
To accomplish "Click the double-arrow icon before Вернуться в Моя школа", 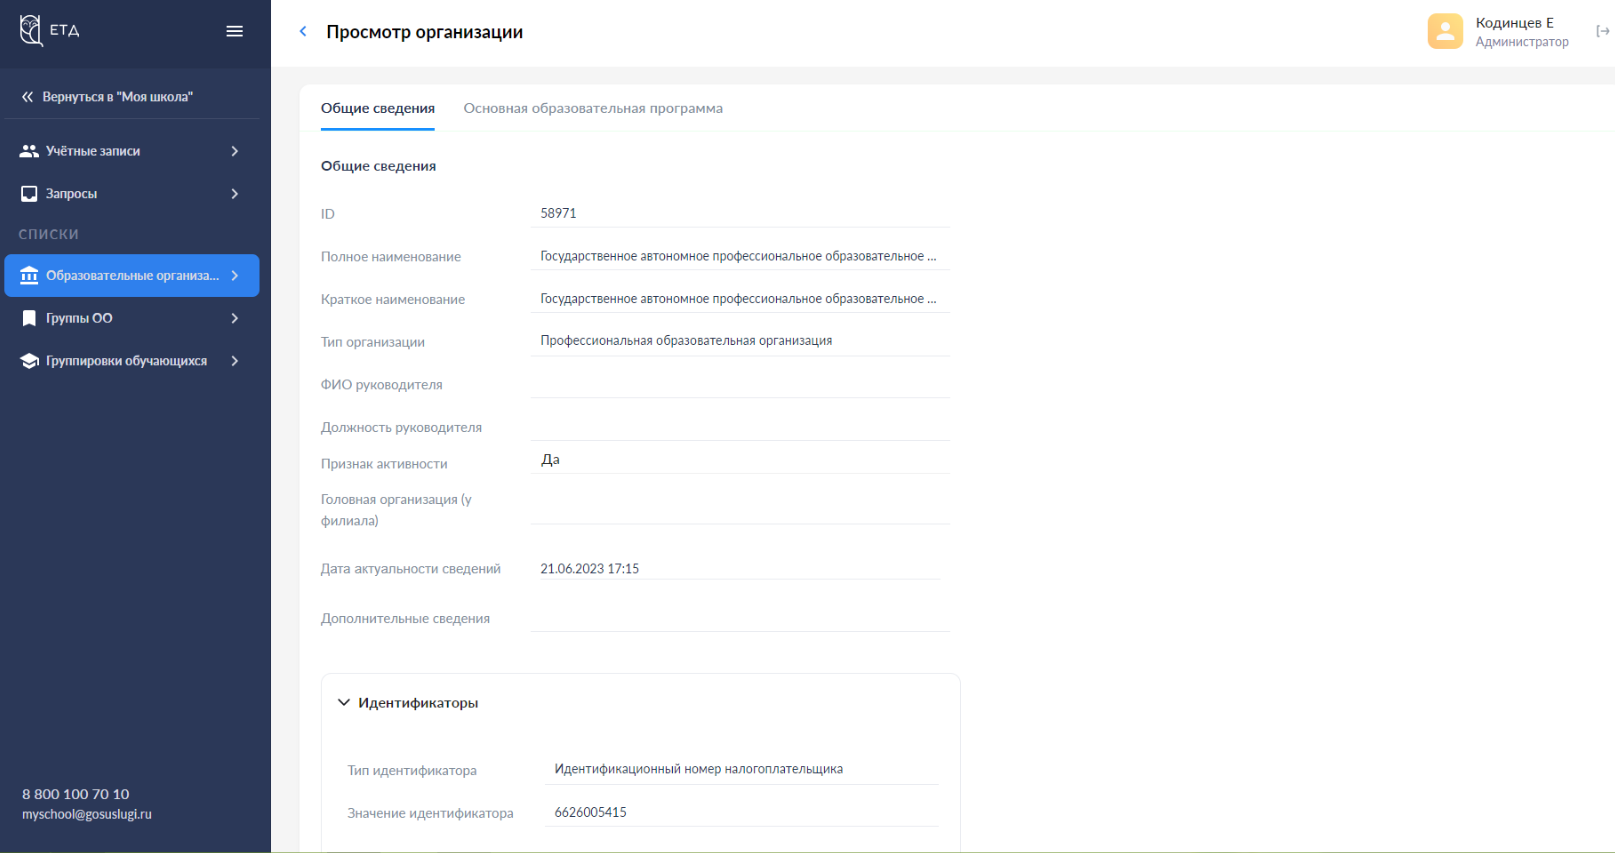I will coord(28,97).
